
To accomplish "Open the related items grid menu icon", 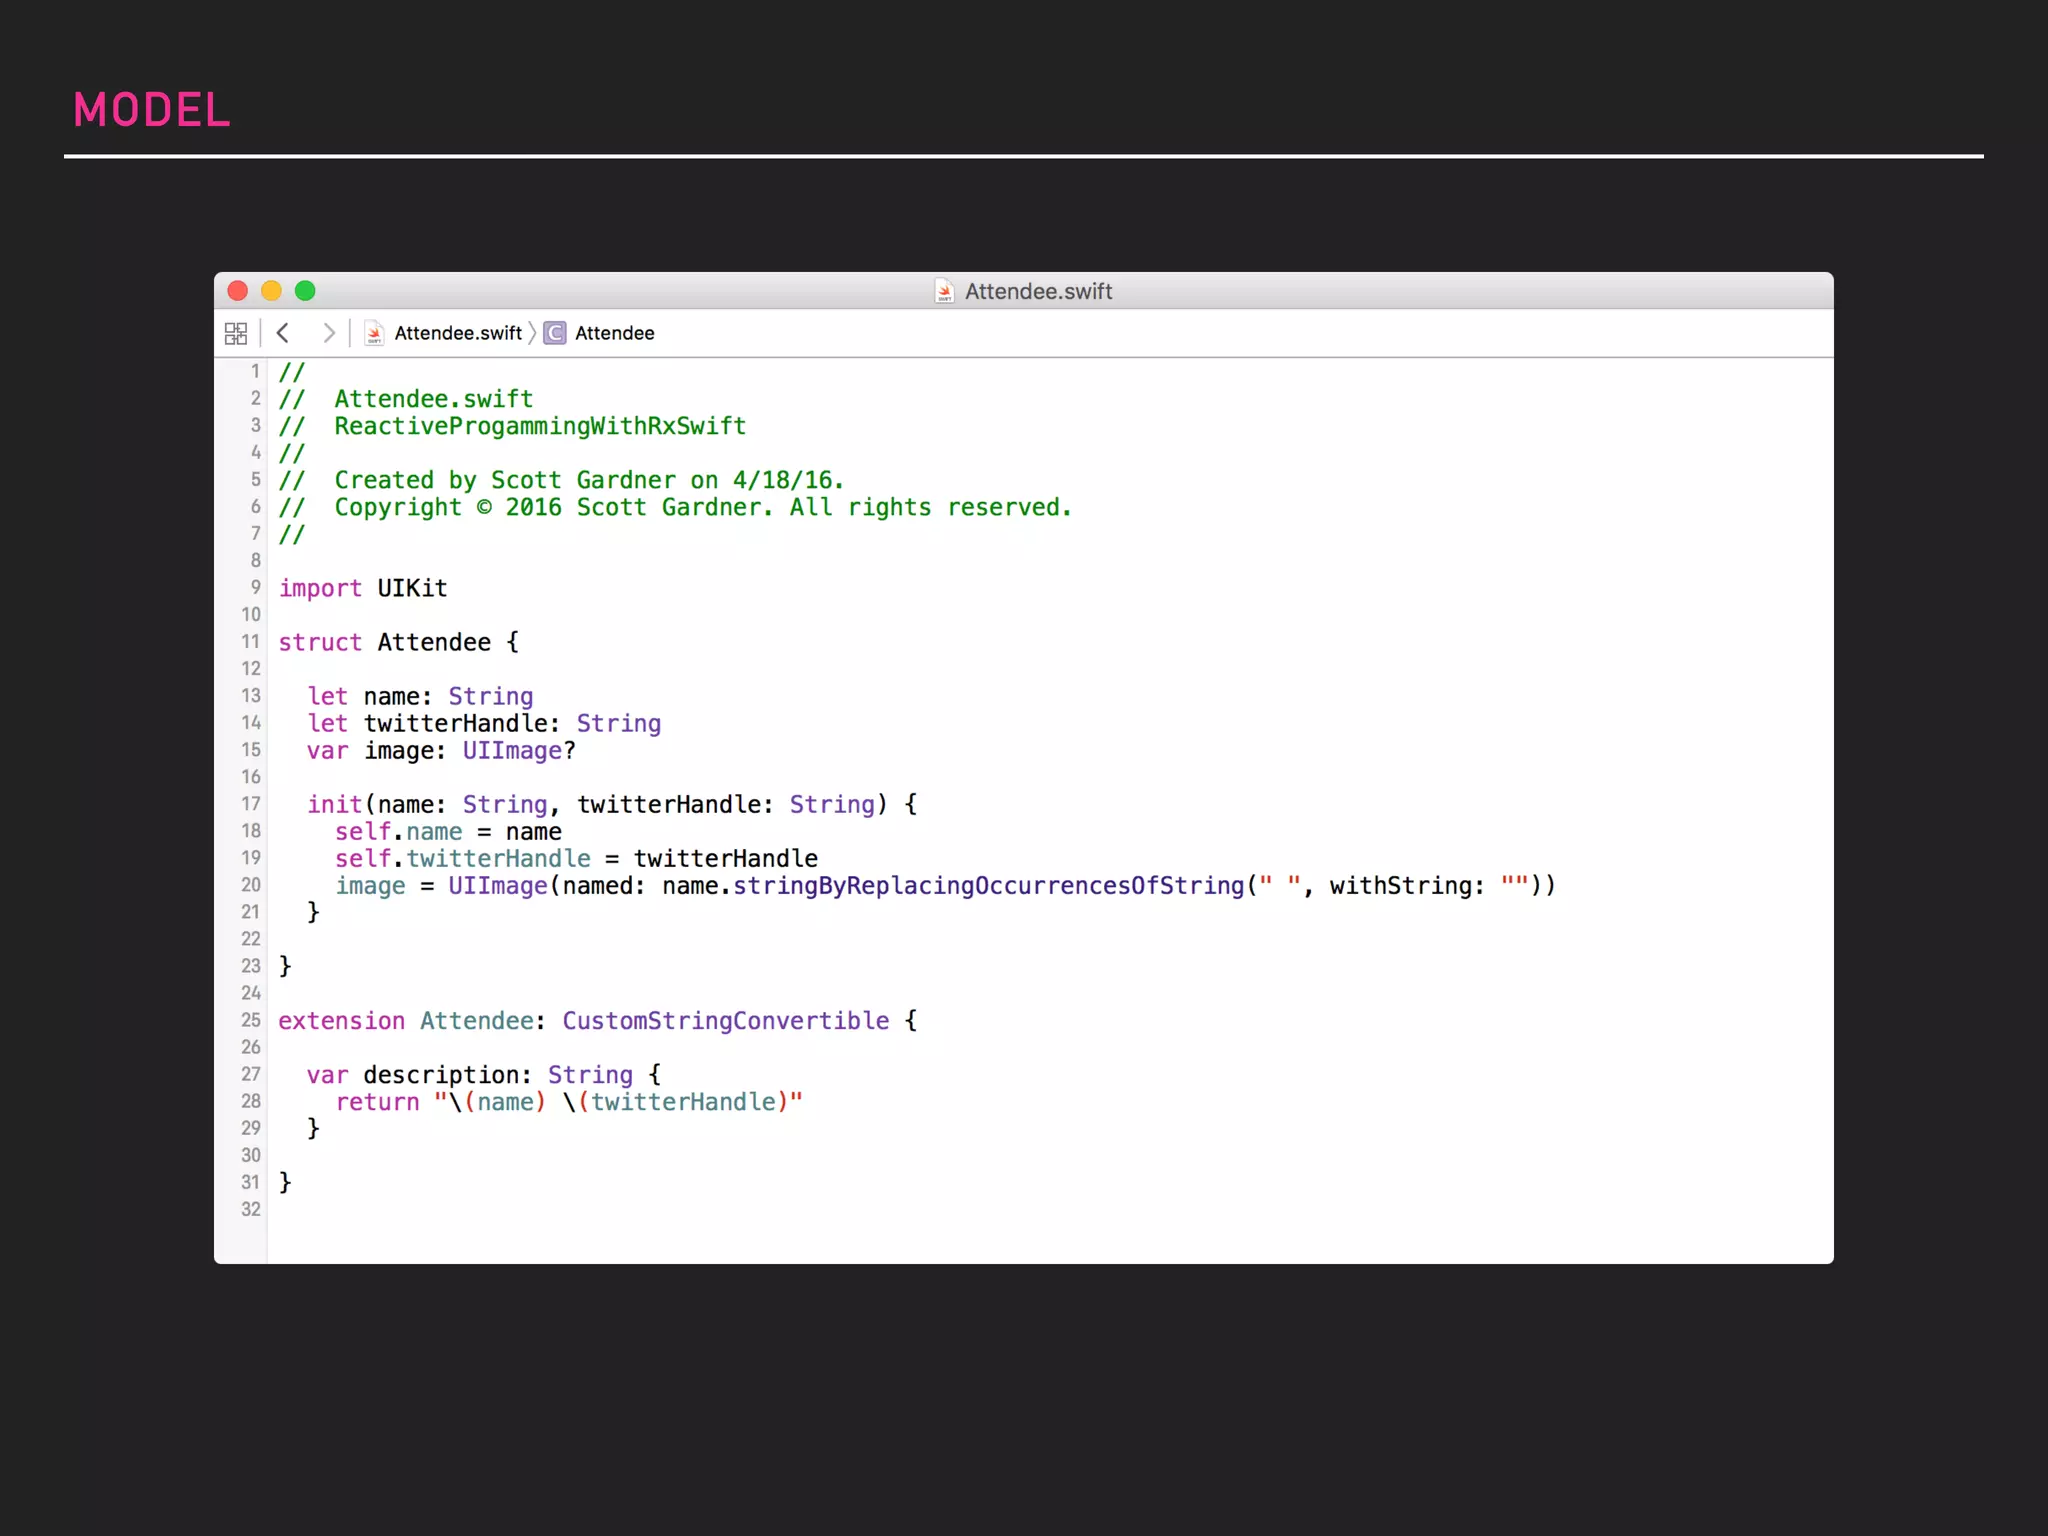I will point(236,333).
